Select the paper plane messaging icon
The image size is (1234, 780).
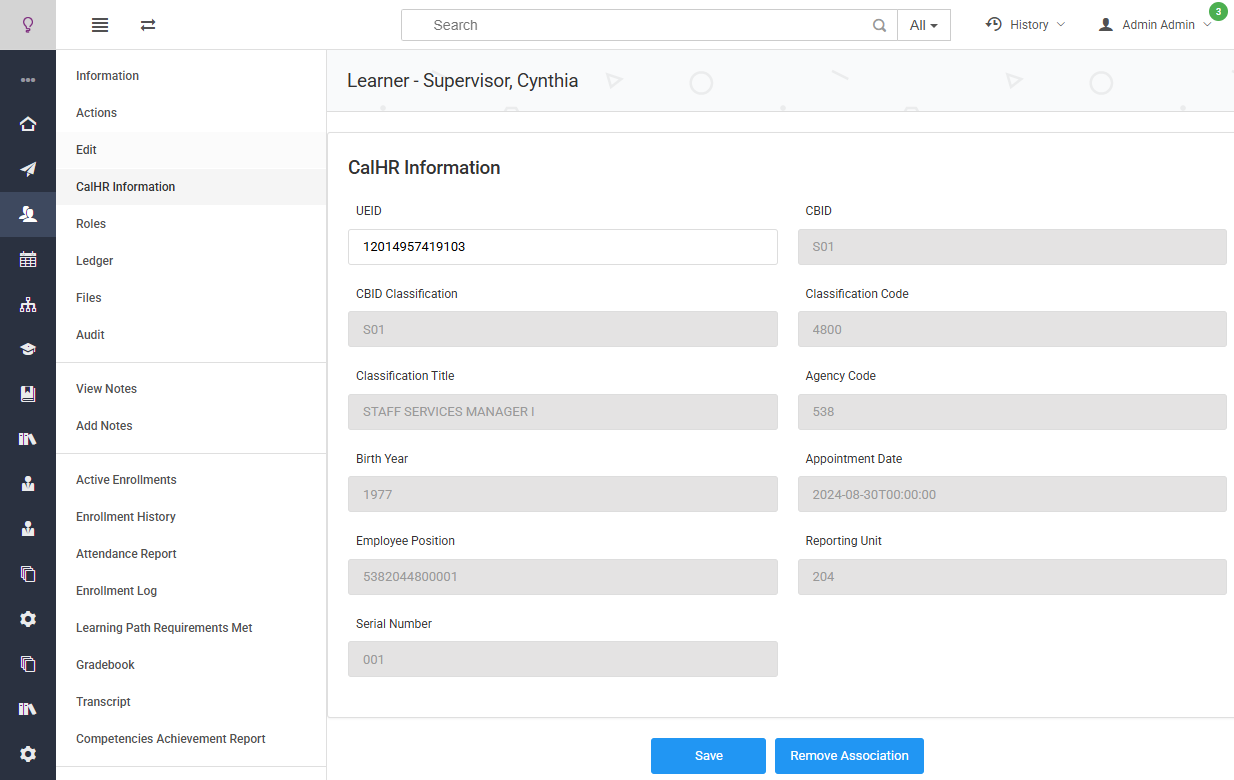click(27, 169)
